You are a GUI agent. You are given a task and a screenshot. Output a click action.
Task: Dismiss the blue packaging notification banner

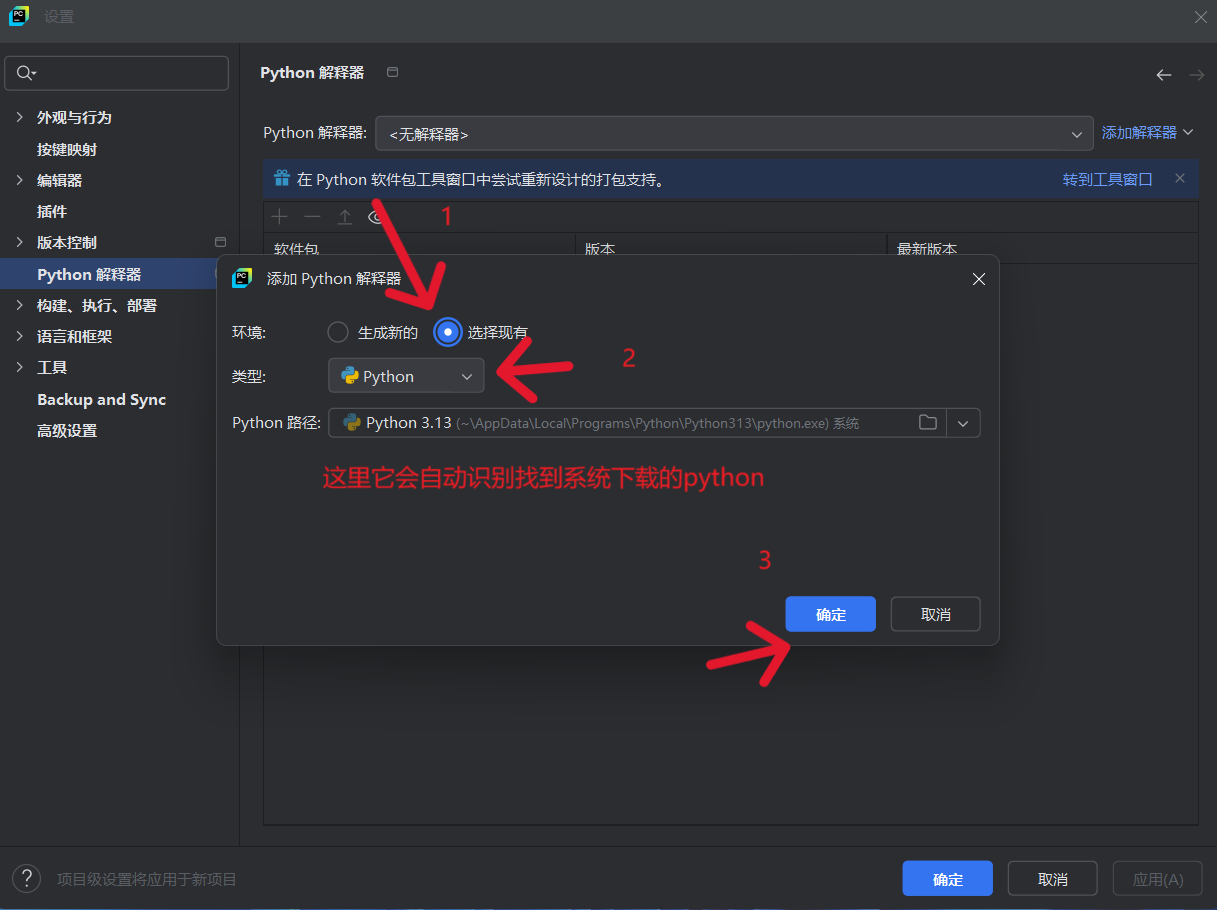[1179, 179]
